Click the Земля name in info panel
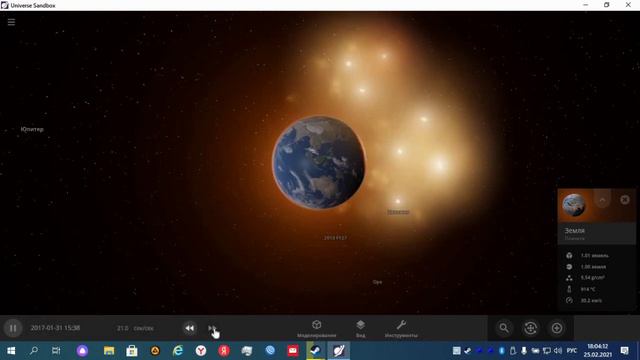640x360 pixels. pyautogui.click(x=574, y=231)
